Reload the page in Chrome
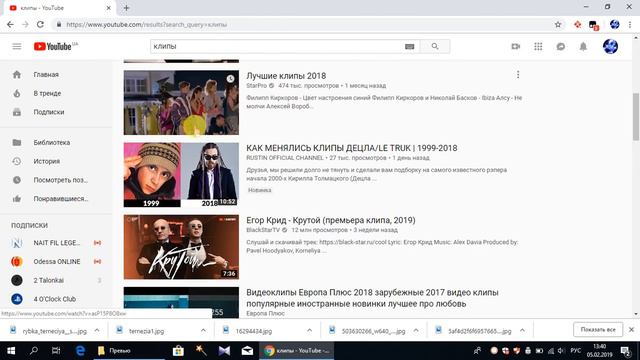Screen dimensions: 640x360 pos(40,24)
